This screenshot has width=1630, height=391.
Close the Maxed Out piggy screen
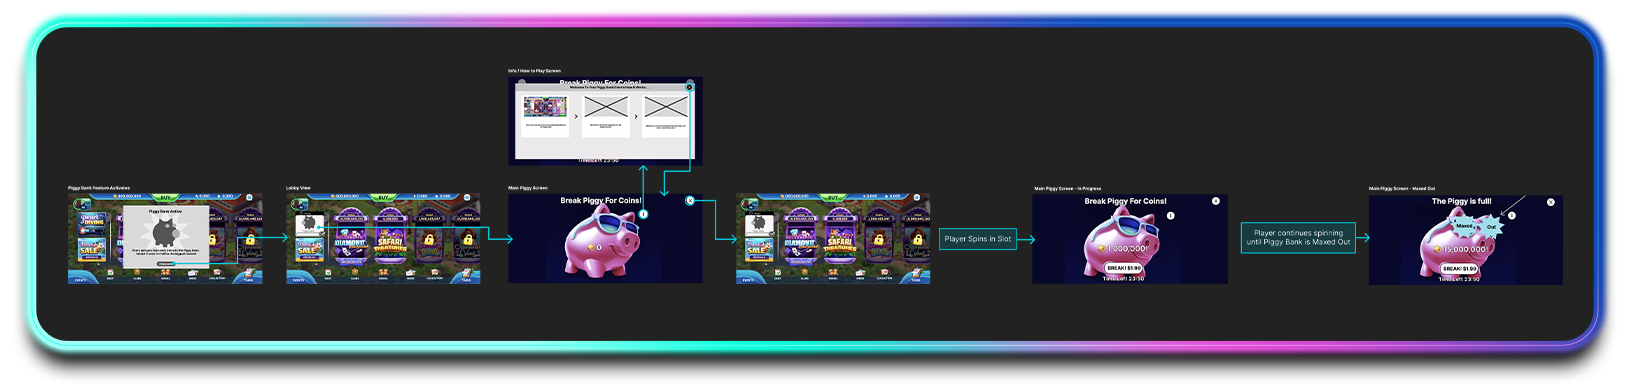pyautogui.click(x=1551, y=202)
